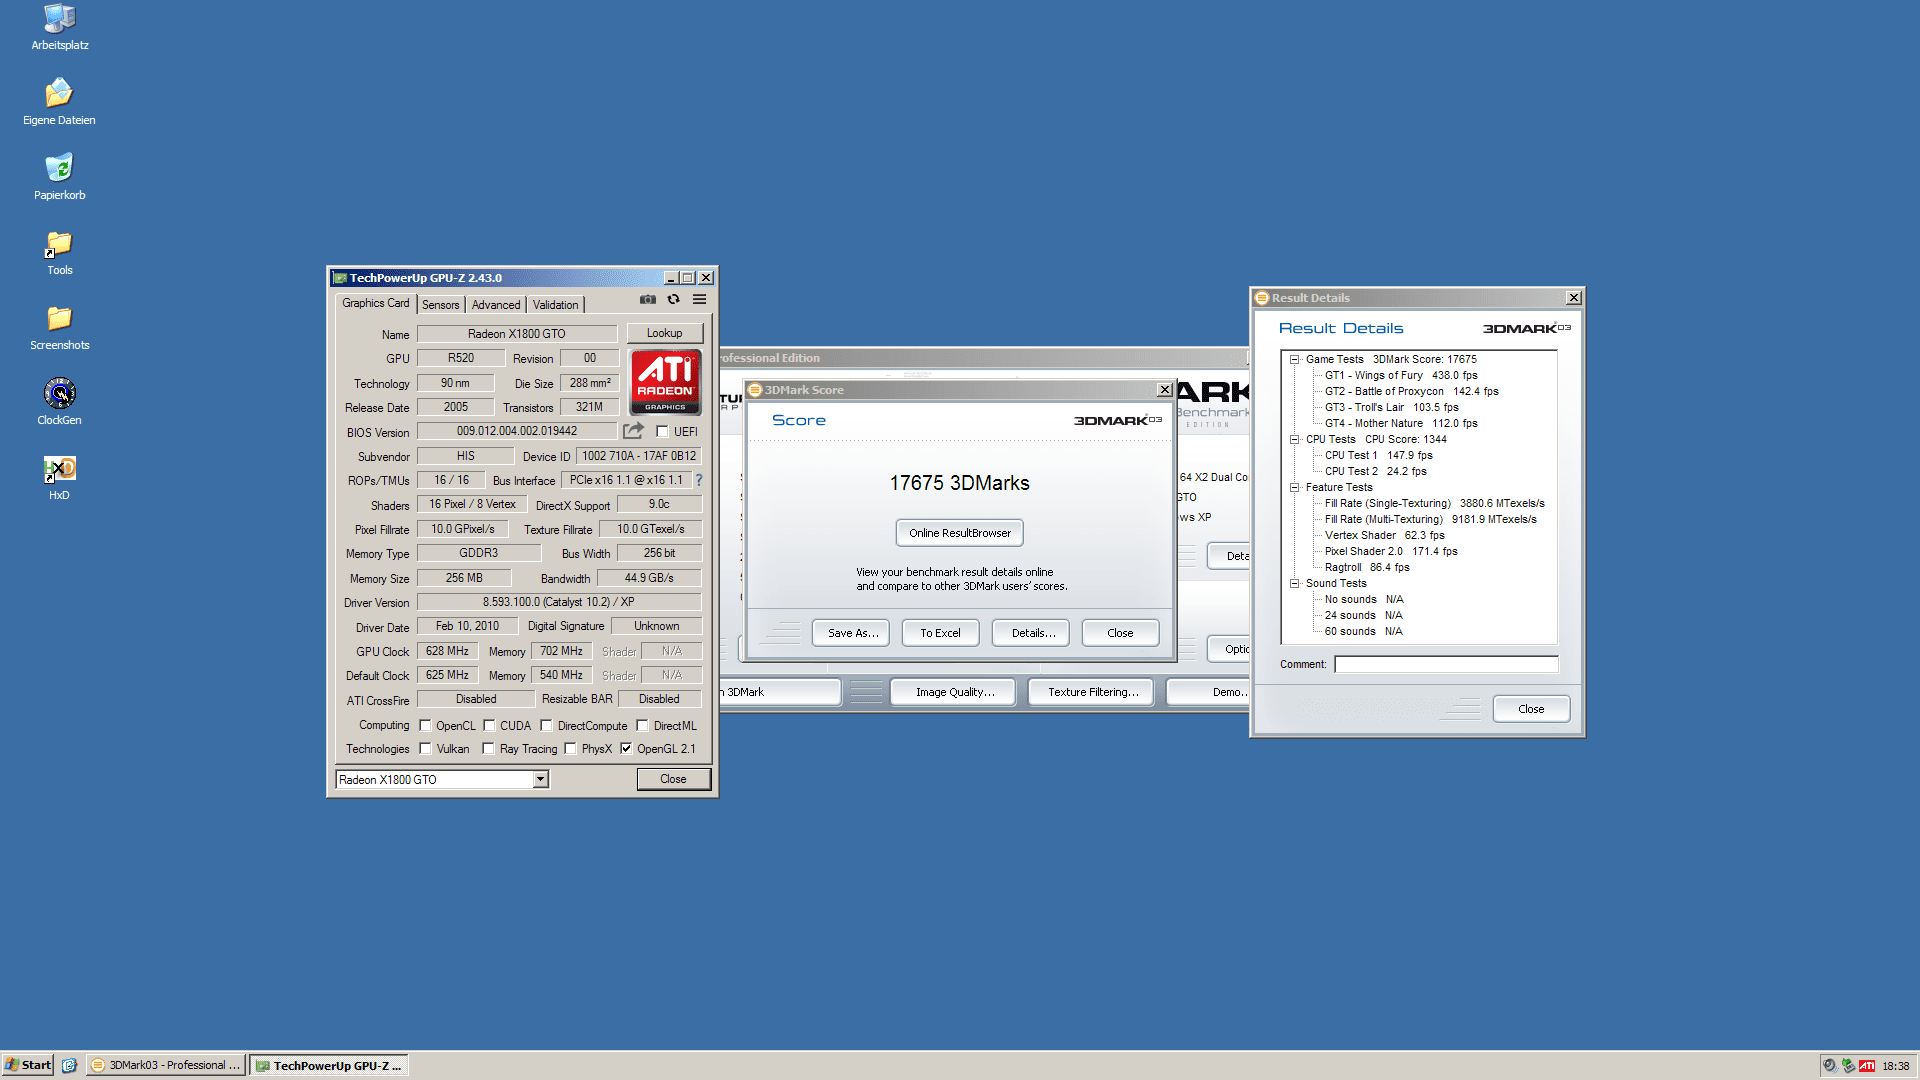Collapse the CPU Tests tree node
This screenshot has height=1080, width=1920.
(x=1294, y=439)
